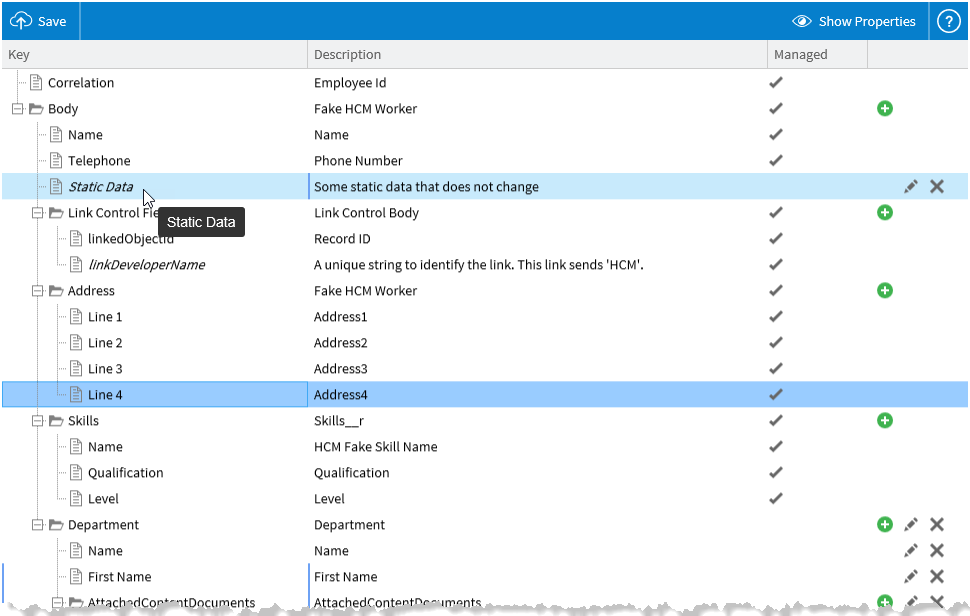Toggle the Managed checkmark for Correlation
The height and width of the screenshot is (616, 970).
click(x=775, y=83)
